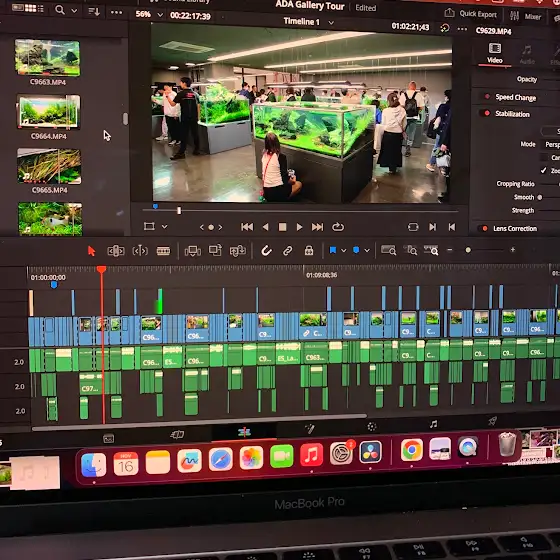
Task: Click the viewer jog-wheel dot control
Action: 211,227
